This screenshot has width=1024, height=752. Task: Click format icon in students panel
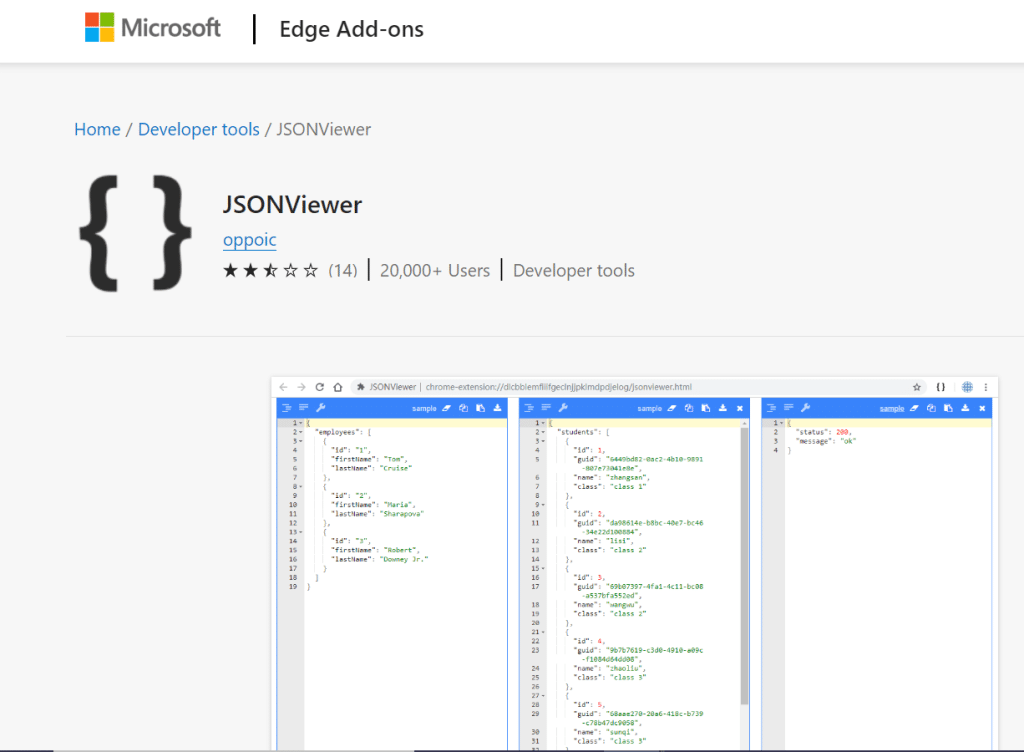point(529,408)
